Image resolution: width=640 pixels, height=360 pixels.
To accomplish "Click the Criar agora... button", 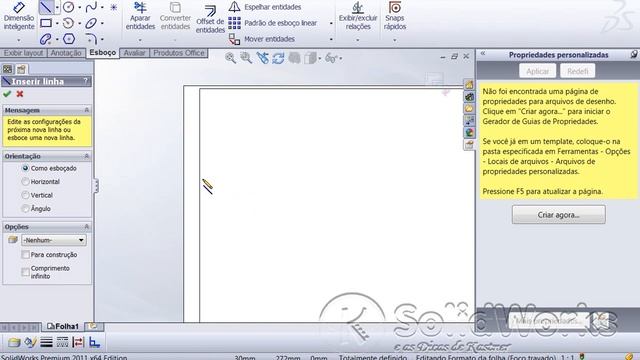I will pyautogui.click(x=559, y=215).
